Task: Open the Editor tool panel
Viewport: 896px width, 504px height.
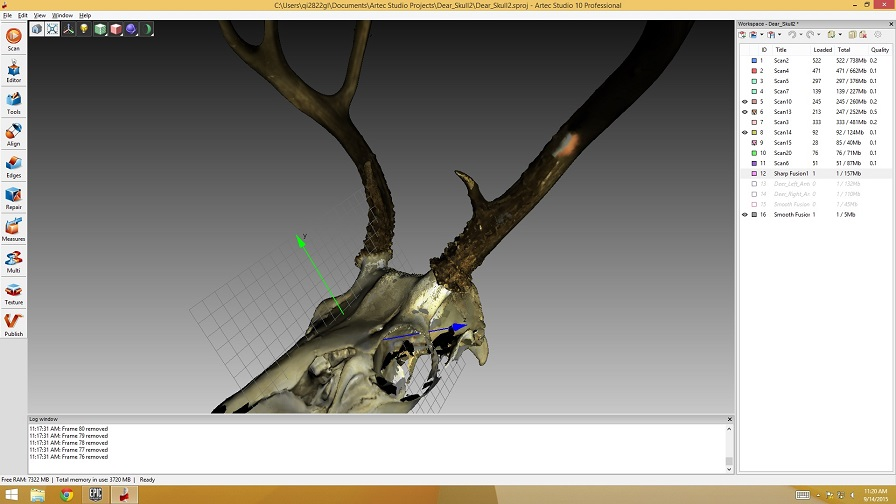Action: [14, 70]
